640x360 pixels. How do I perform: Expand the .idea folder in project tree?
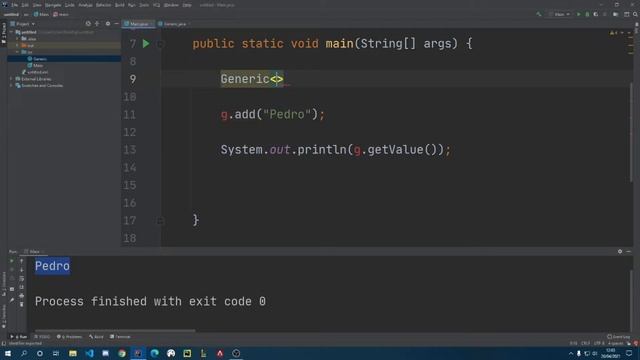17,38
